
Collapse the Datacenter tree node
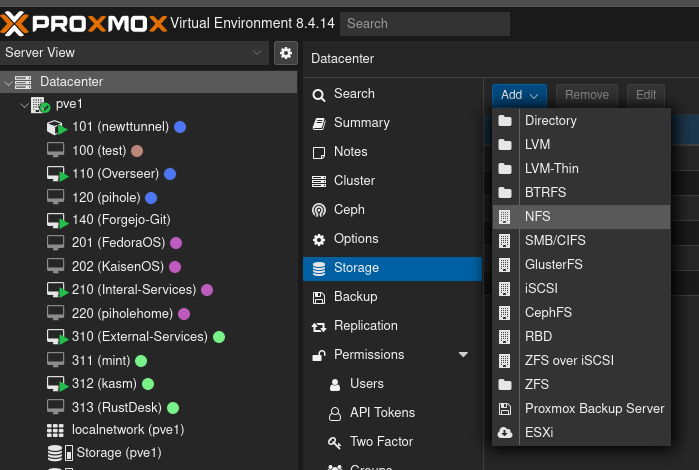(x=8, y=82)
